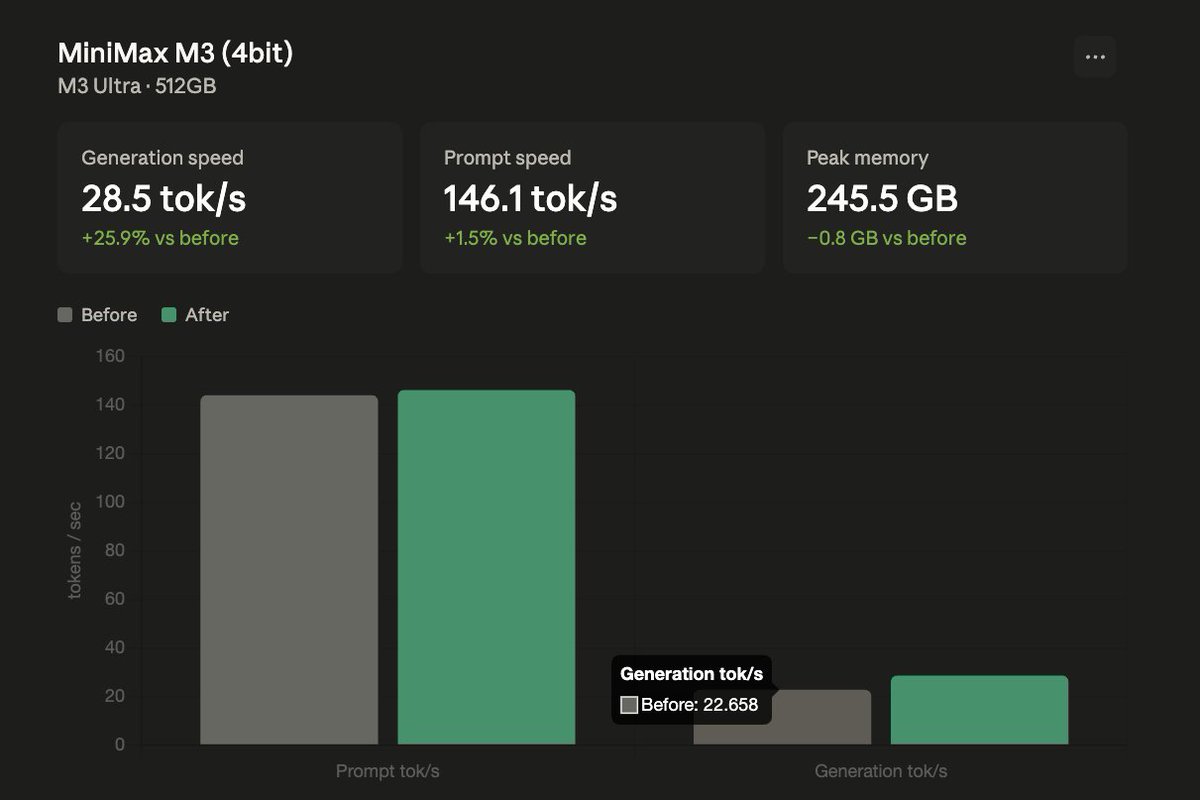
Task: Click the MiniMax M3 (4bit) title
Action: [175, 52]
